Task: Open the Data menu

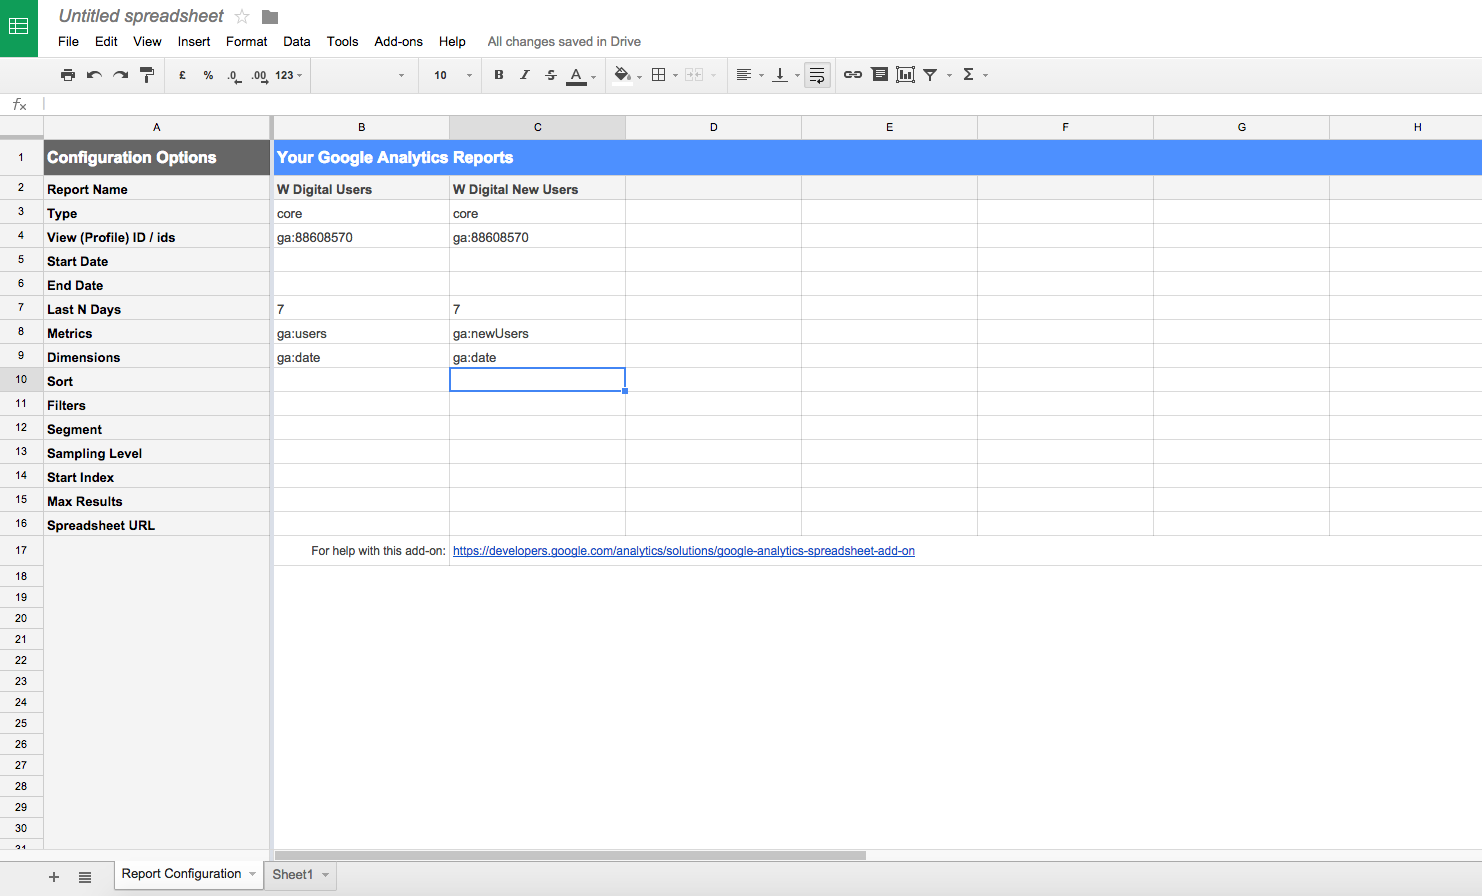Action: click(x=297, y=42)
